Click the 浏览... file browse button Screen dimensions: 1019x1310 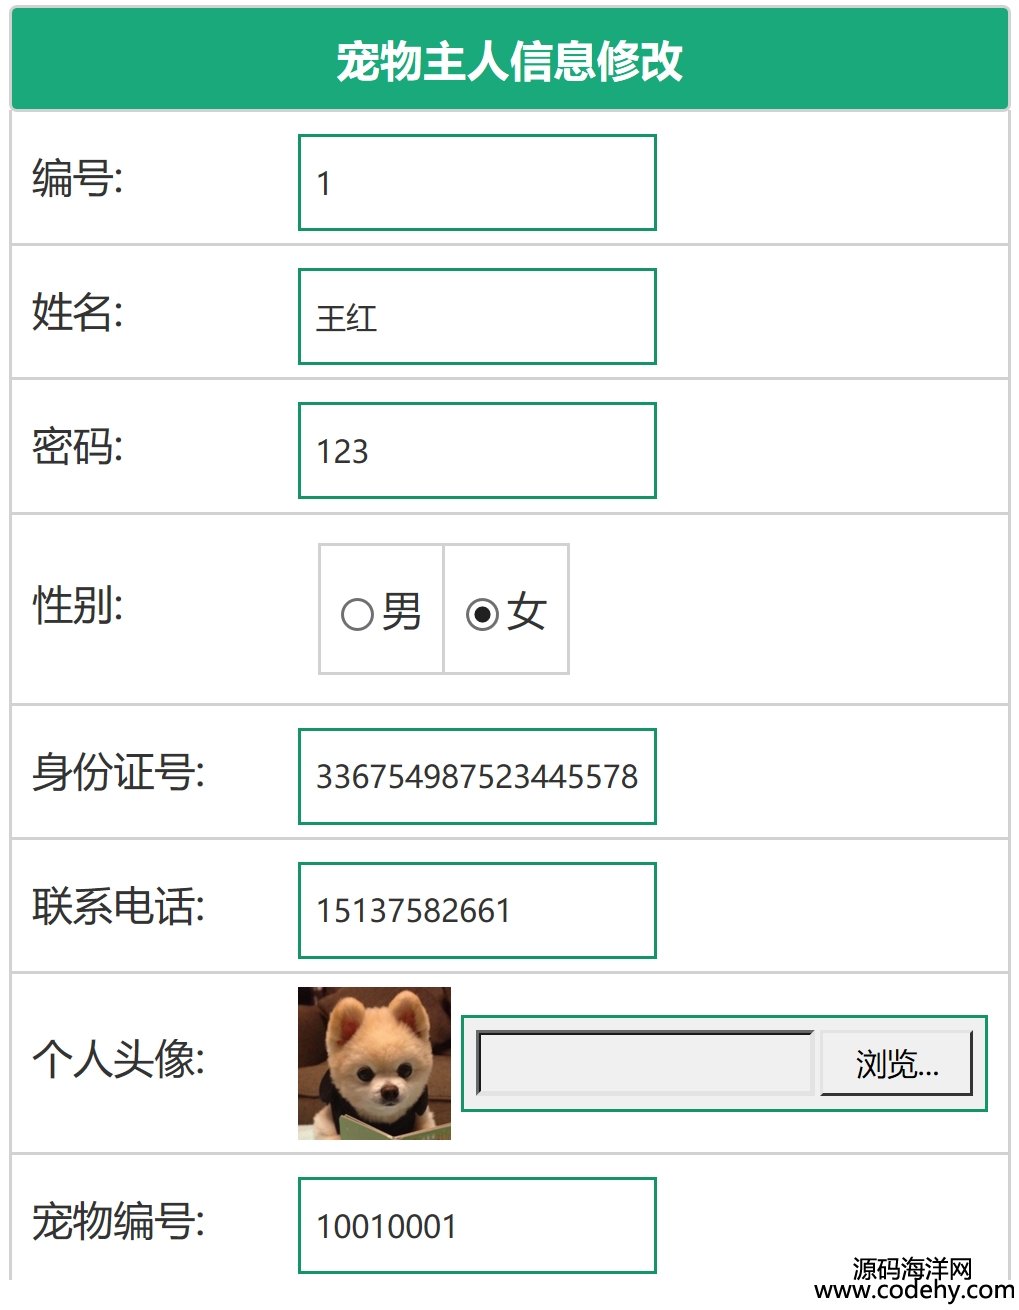click(x=896, y=1063)
